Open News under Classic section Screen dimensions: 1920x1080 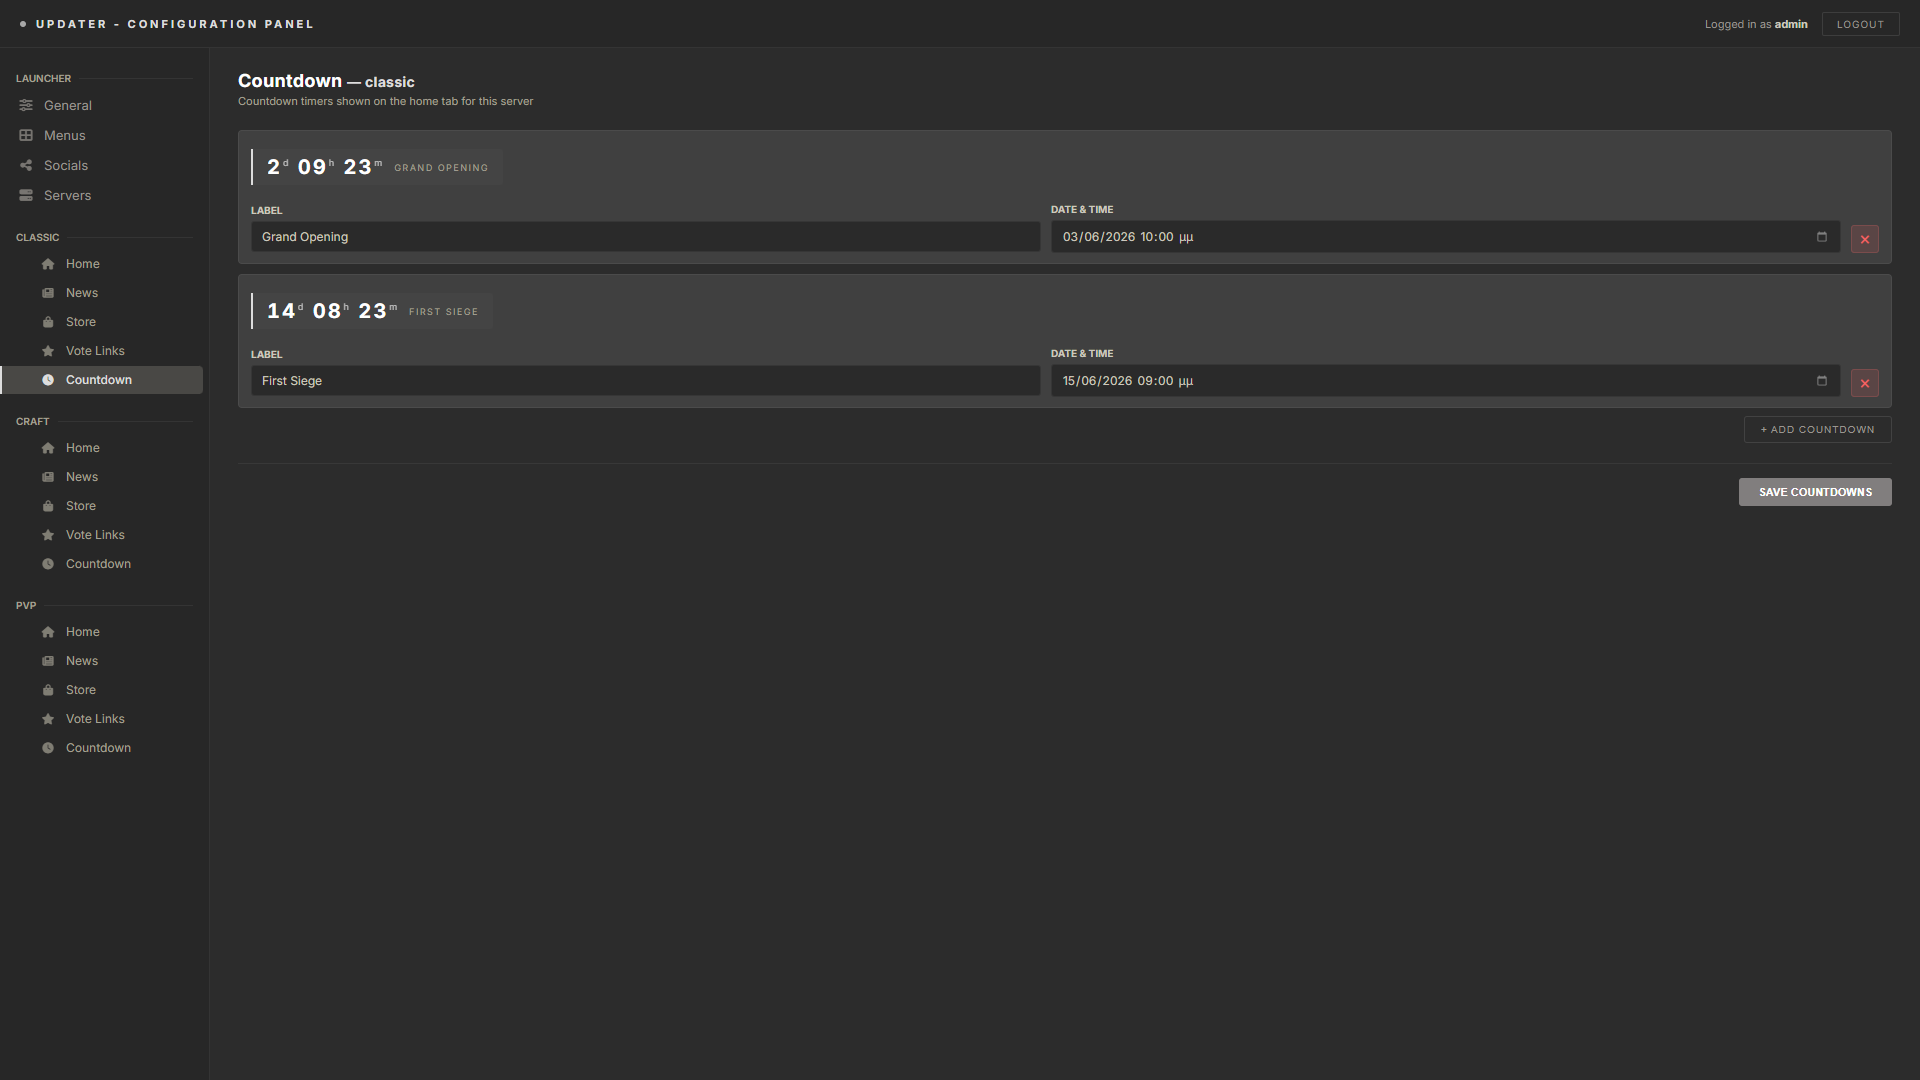[x=101, y=293]
